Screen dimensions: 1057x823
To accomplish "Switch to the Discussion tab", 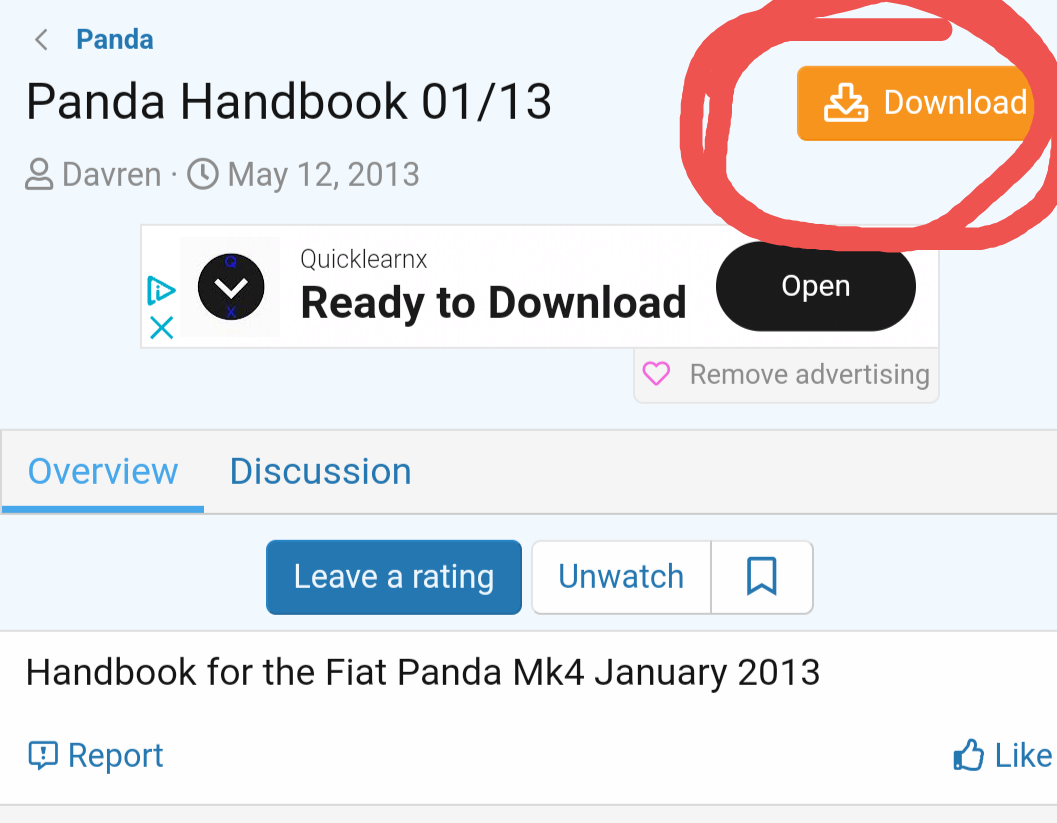I will pos(320,471).
